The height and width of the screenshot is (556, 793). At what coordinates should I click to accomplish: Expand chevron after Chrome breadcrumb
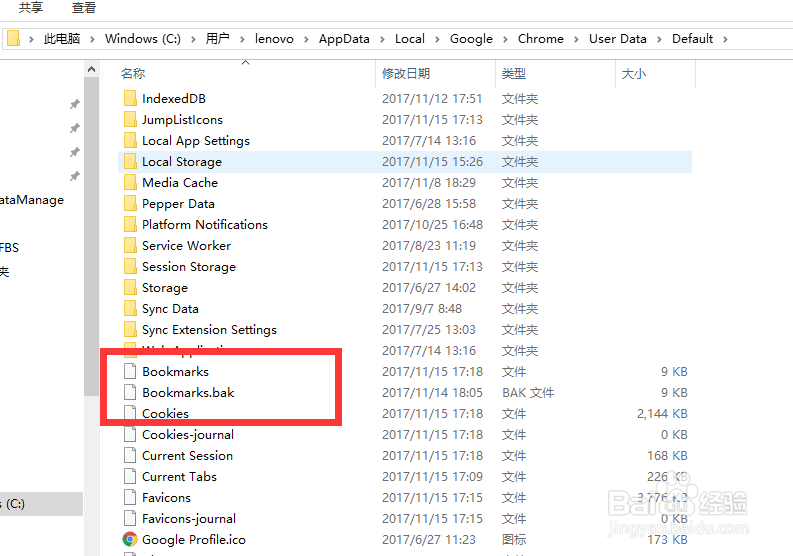pos(576,39)
